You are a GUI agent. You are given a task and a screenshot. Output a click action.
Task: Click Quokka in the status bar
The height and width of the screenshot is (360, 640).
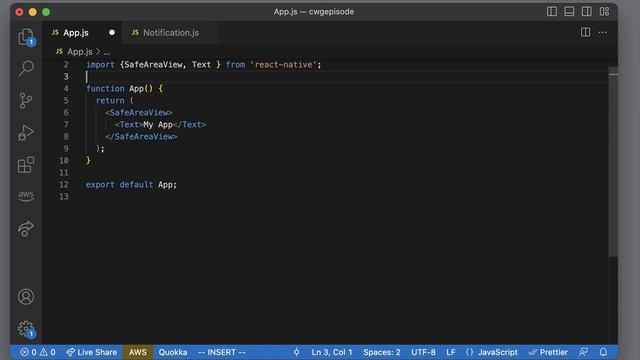tap(173, 352)
